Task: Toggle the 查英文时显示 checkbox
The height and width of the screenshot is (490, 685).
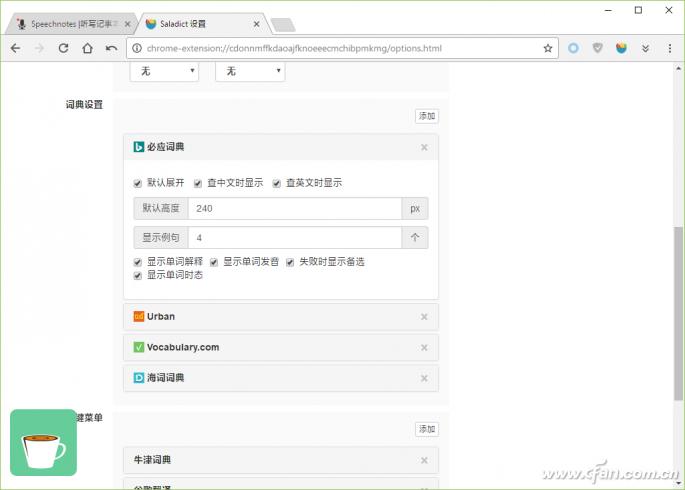Action: (x=277, y=183)
